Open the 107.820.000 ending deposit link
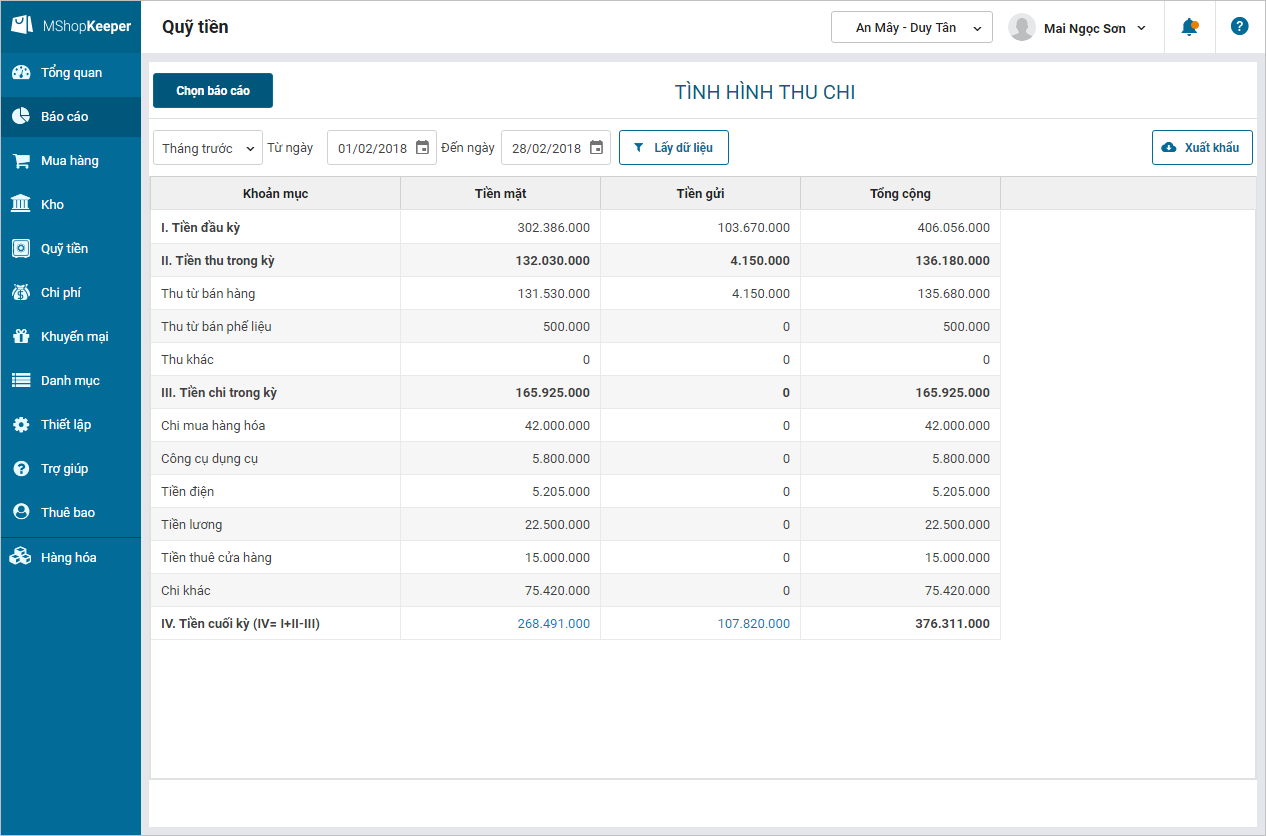 pyautogui.click(x=753, y=624)
